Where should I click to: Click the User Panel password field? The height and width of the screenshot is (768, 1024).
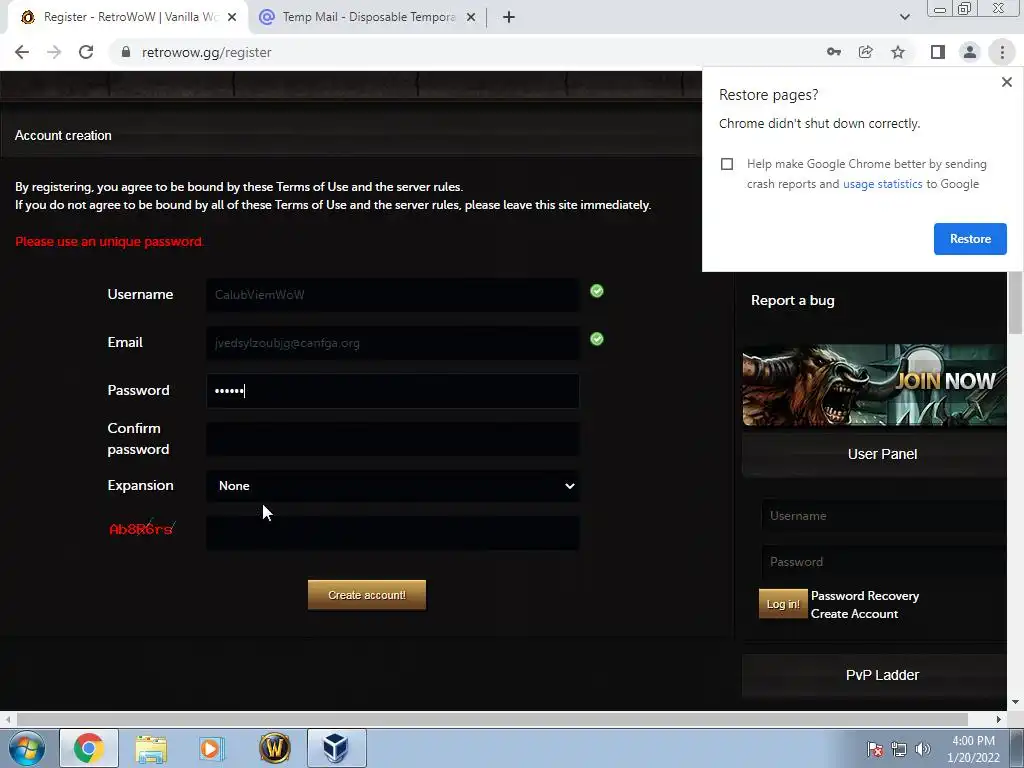883,562
